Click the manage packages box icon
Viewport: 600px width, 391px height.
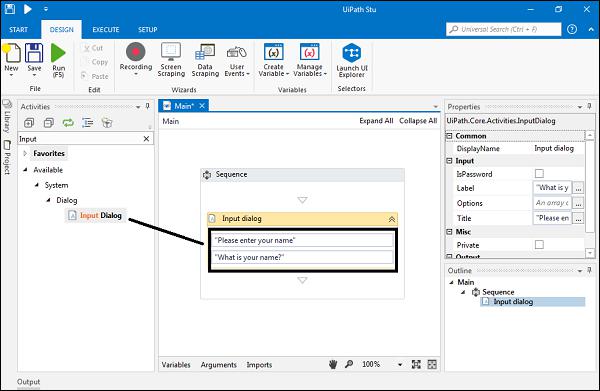[107, 123]
